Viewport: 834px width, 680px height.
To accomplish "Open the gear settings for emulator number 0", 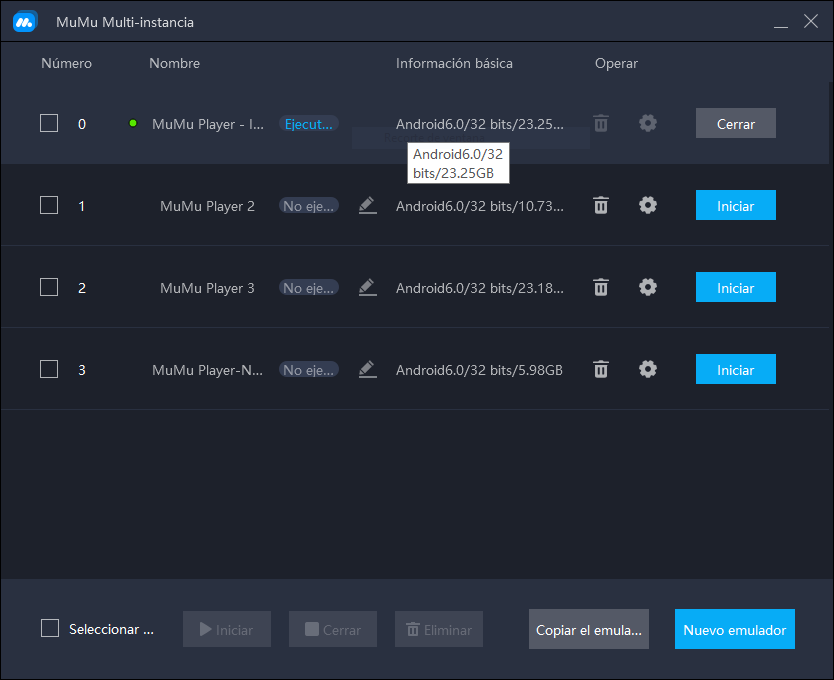I will (648, 123).
